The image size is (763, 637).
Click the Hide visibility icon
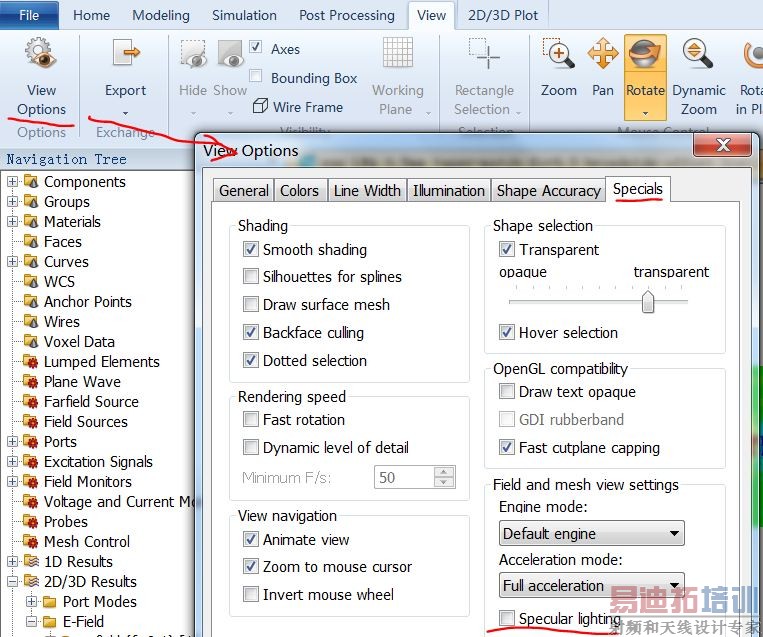194,54
